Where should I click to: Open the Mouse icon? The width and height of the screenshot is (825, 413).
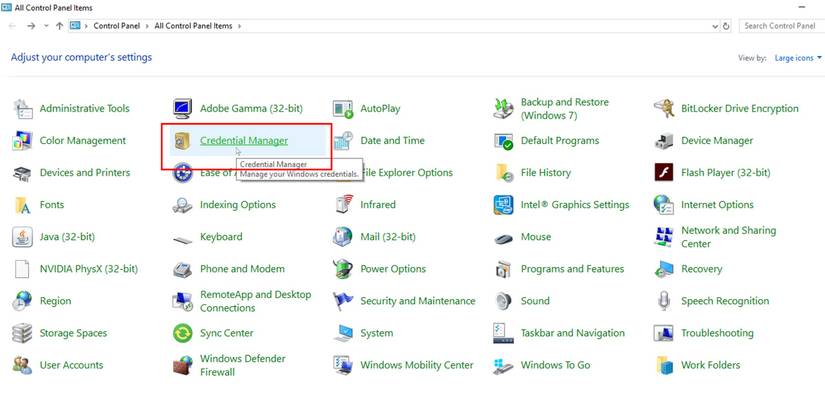pos(504,239)
